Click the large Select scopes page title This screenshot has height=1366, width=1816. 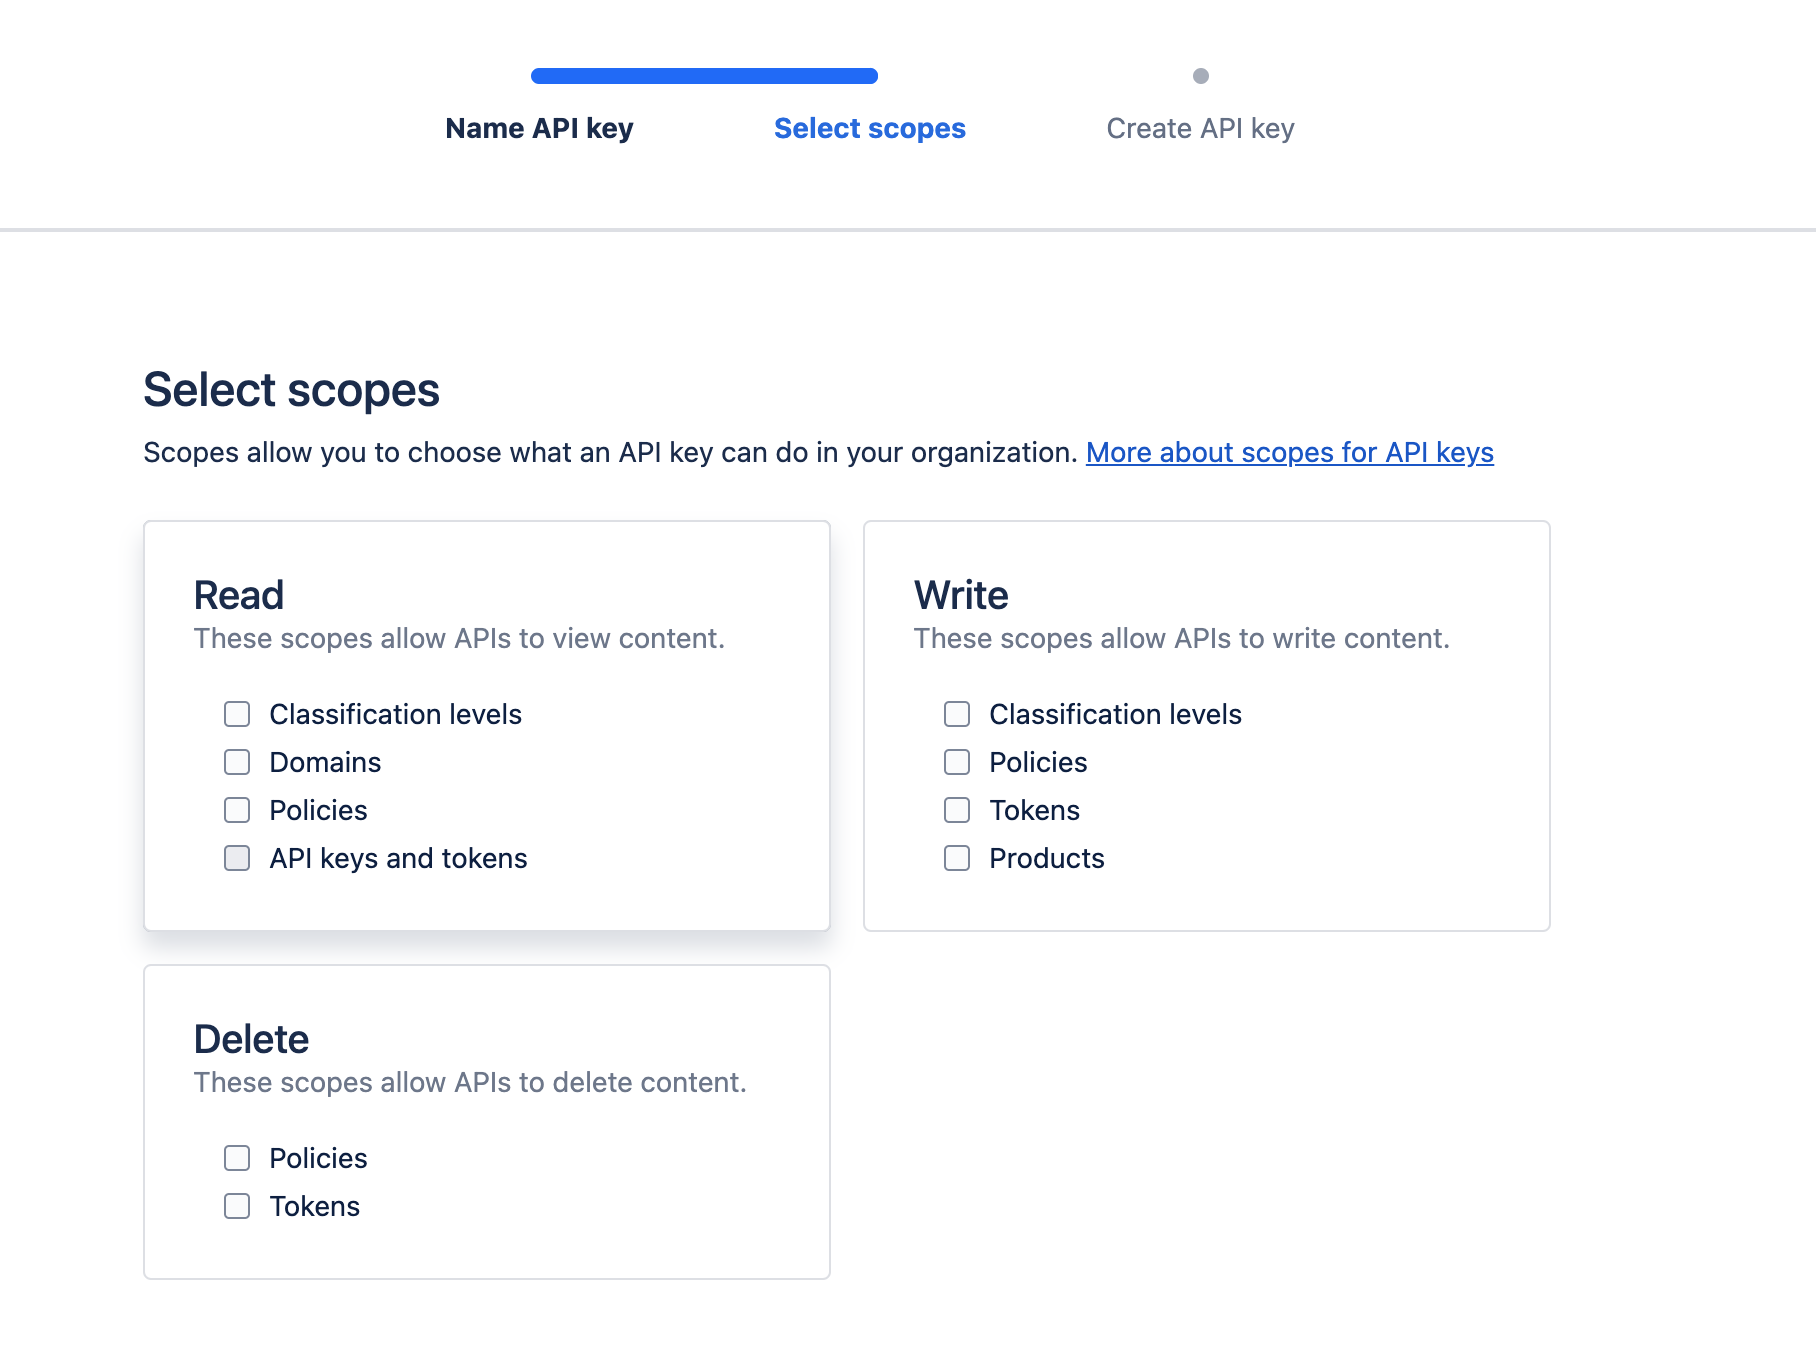coord(291,390)
